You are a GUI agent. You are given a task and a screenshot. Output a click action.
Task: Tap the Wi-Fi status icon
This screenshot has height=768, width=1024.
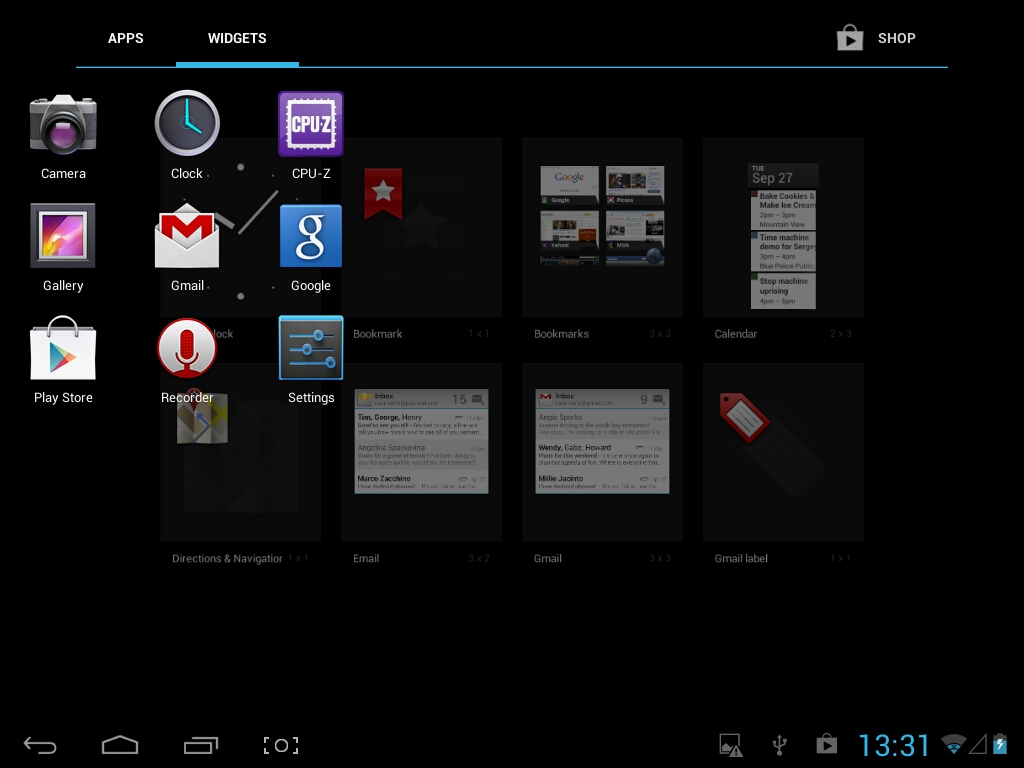pyautogui.click(x=953, y=744)
